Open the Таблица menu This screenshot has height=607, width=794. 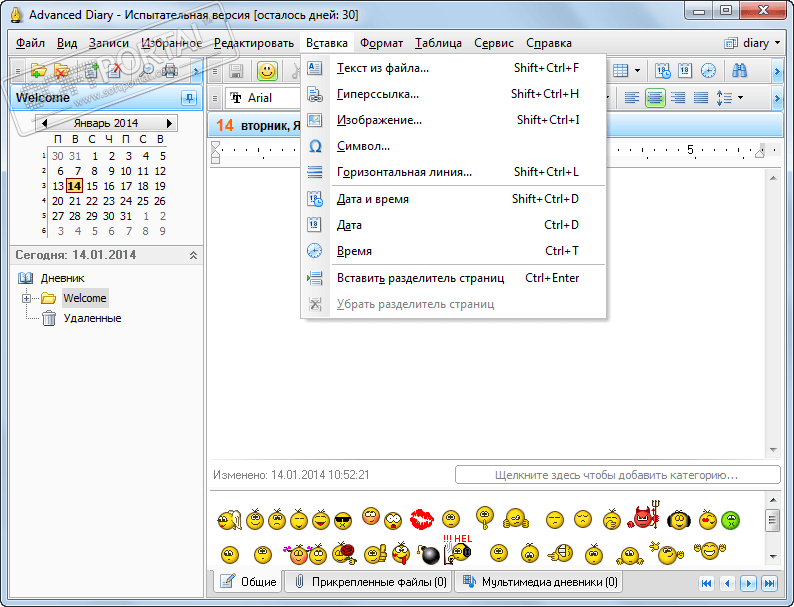tap(439, 43)
